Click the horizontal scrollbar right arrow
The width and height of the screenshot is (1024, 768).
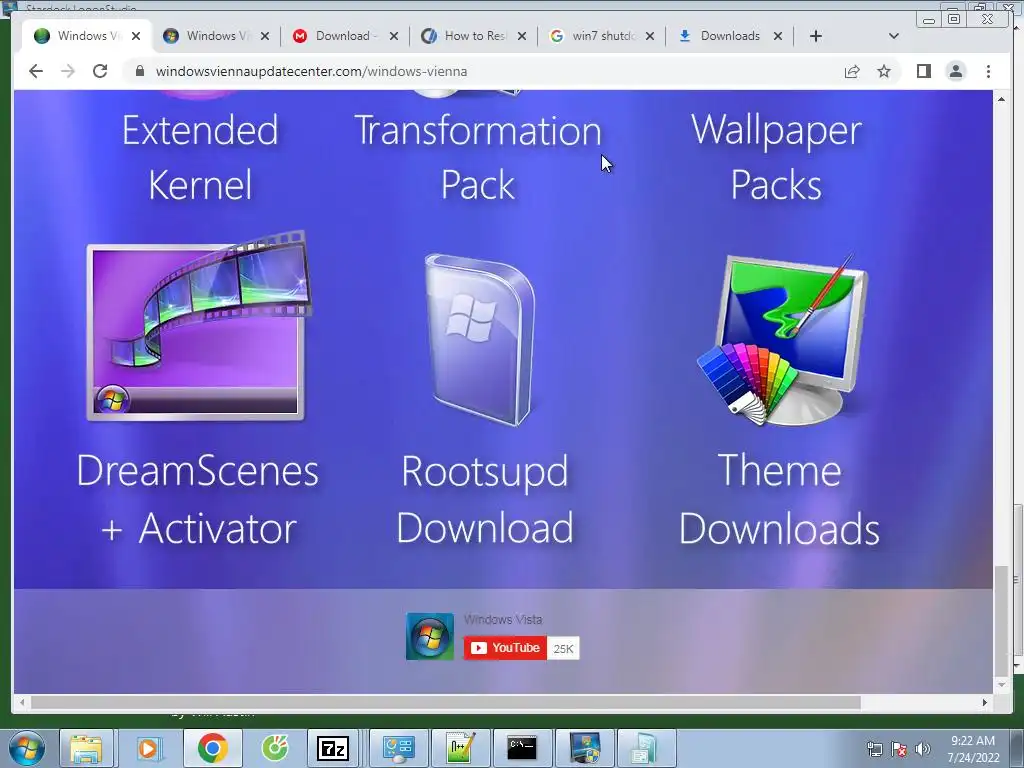(985, 703)
